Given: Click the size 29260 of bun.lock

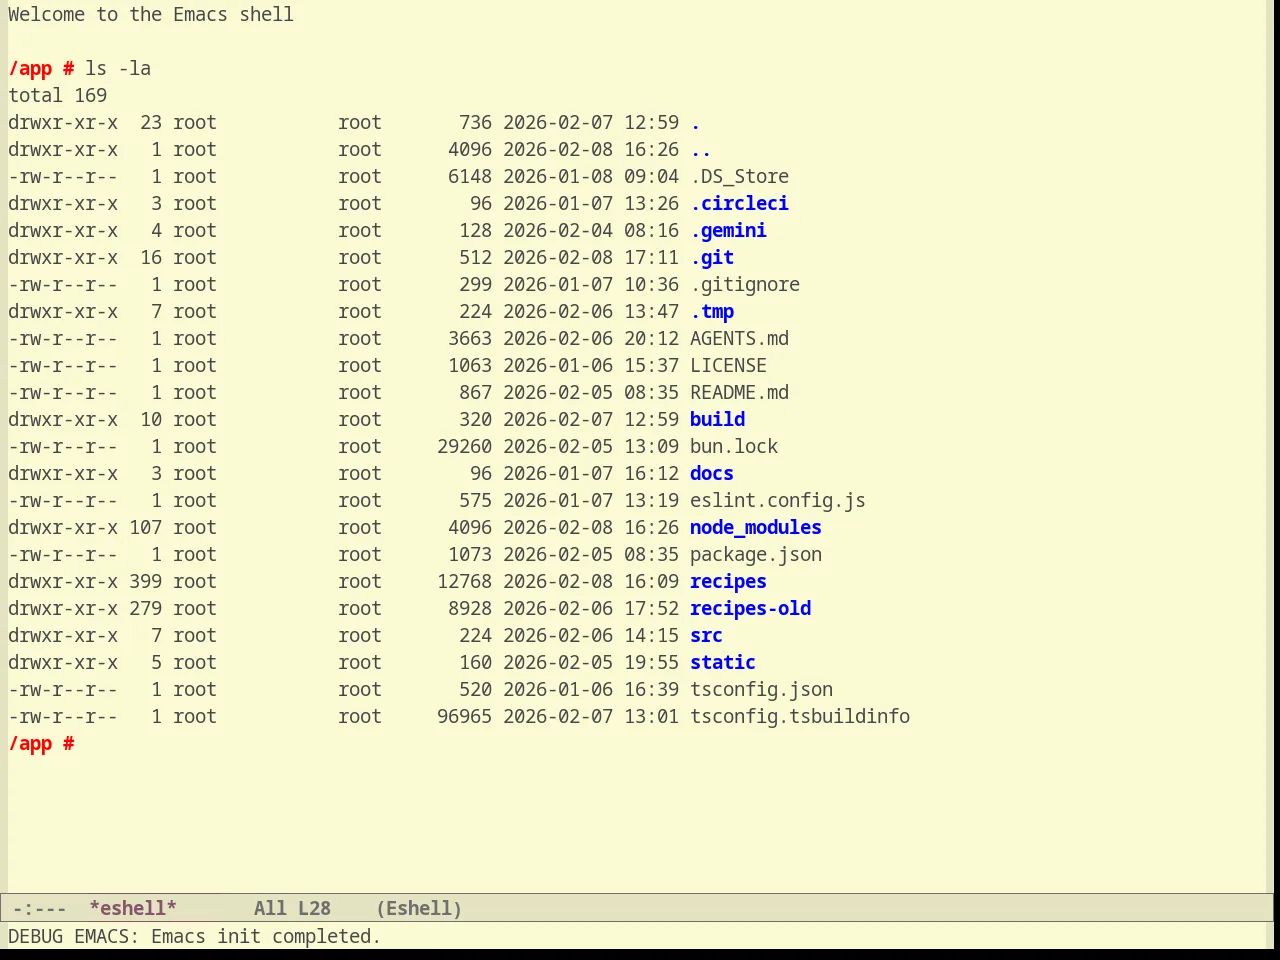Looking at the screenshot, I should [x=464, y=446].
